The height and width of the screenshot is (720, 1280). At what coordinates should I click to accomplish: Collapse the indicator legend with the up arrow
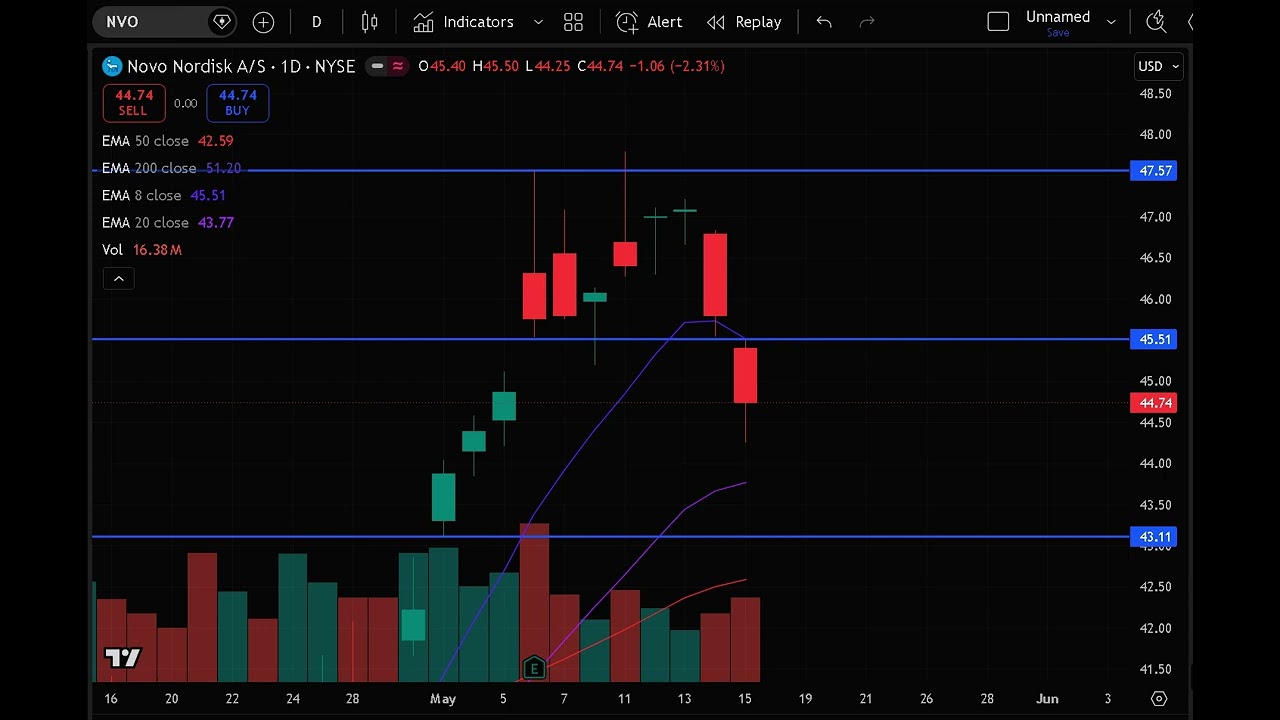118,278
